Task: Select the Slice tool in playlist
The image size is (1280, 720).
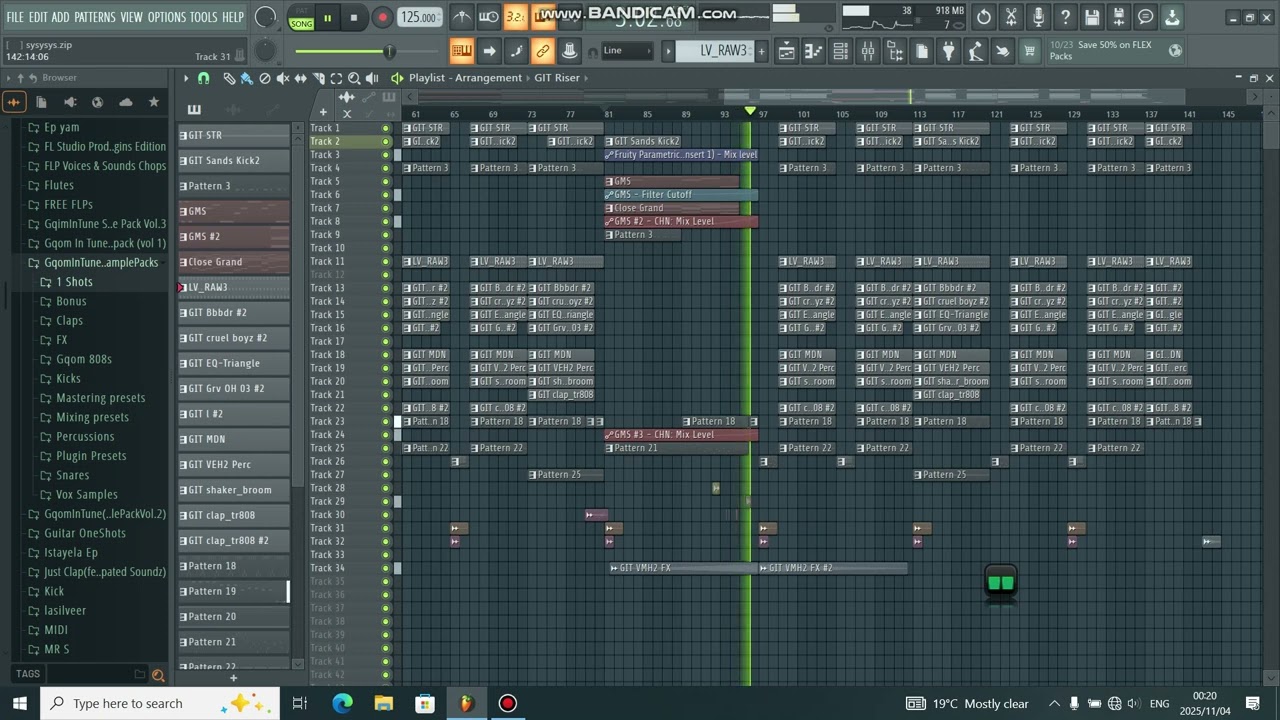Action: [319, 78]
